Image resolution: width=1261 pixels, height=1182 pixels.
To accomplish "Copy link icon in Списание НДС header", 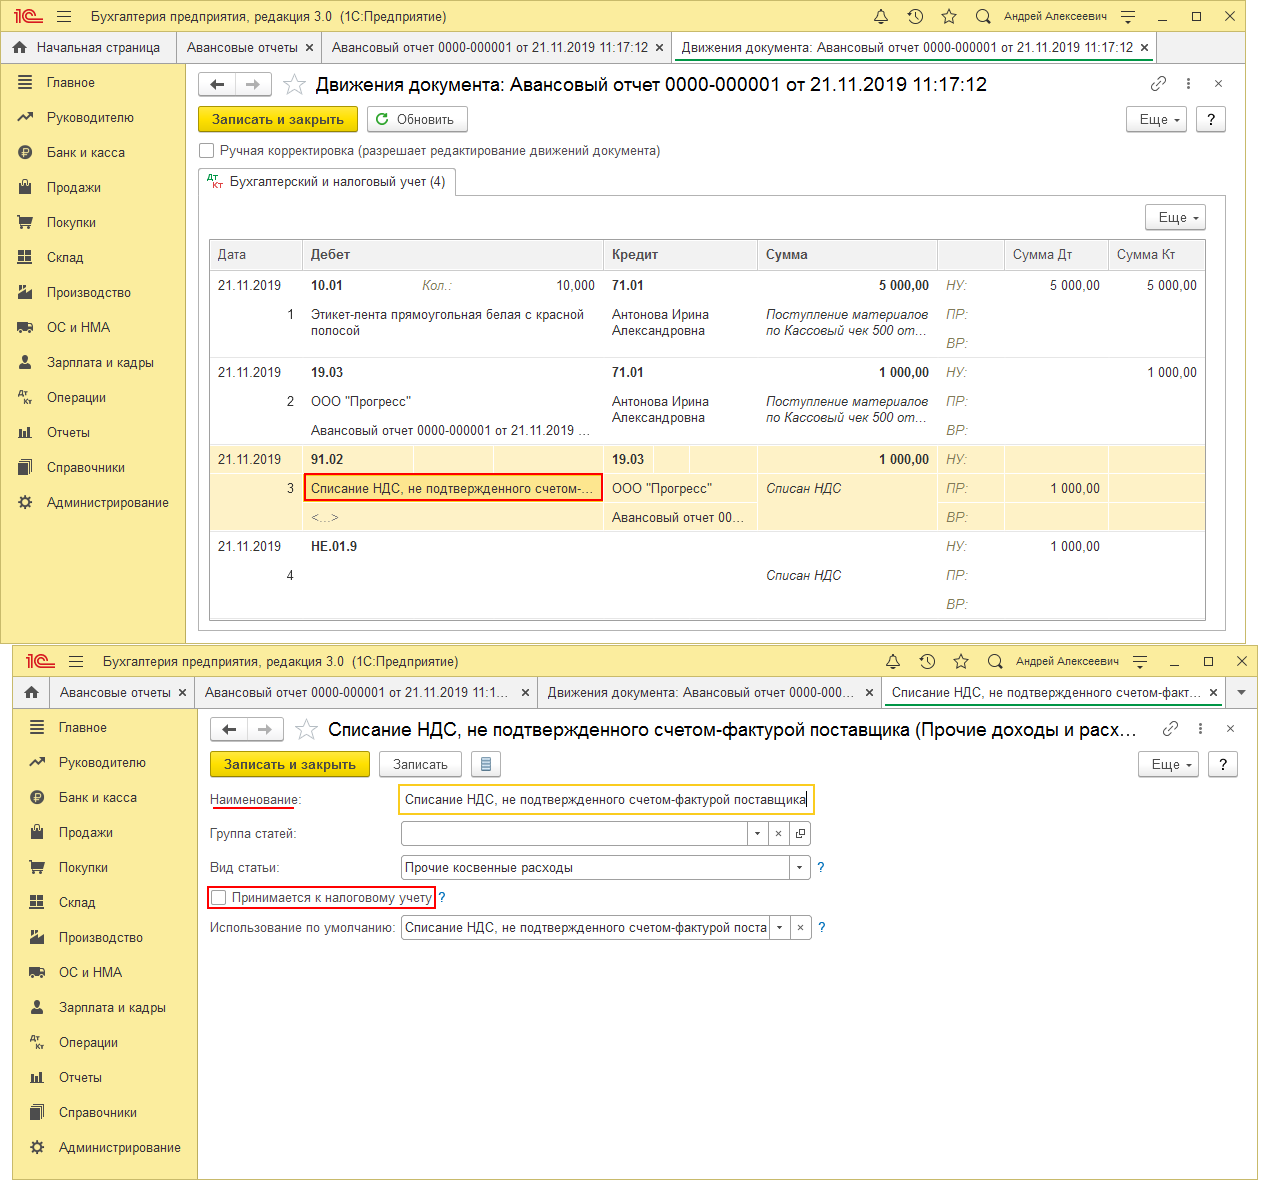I will [x=1170, y=729].
